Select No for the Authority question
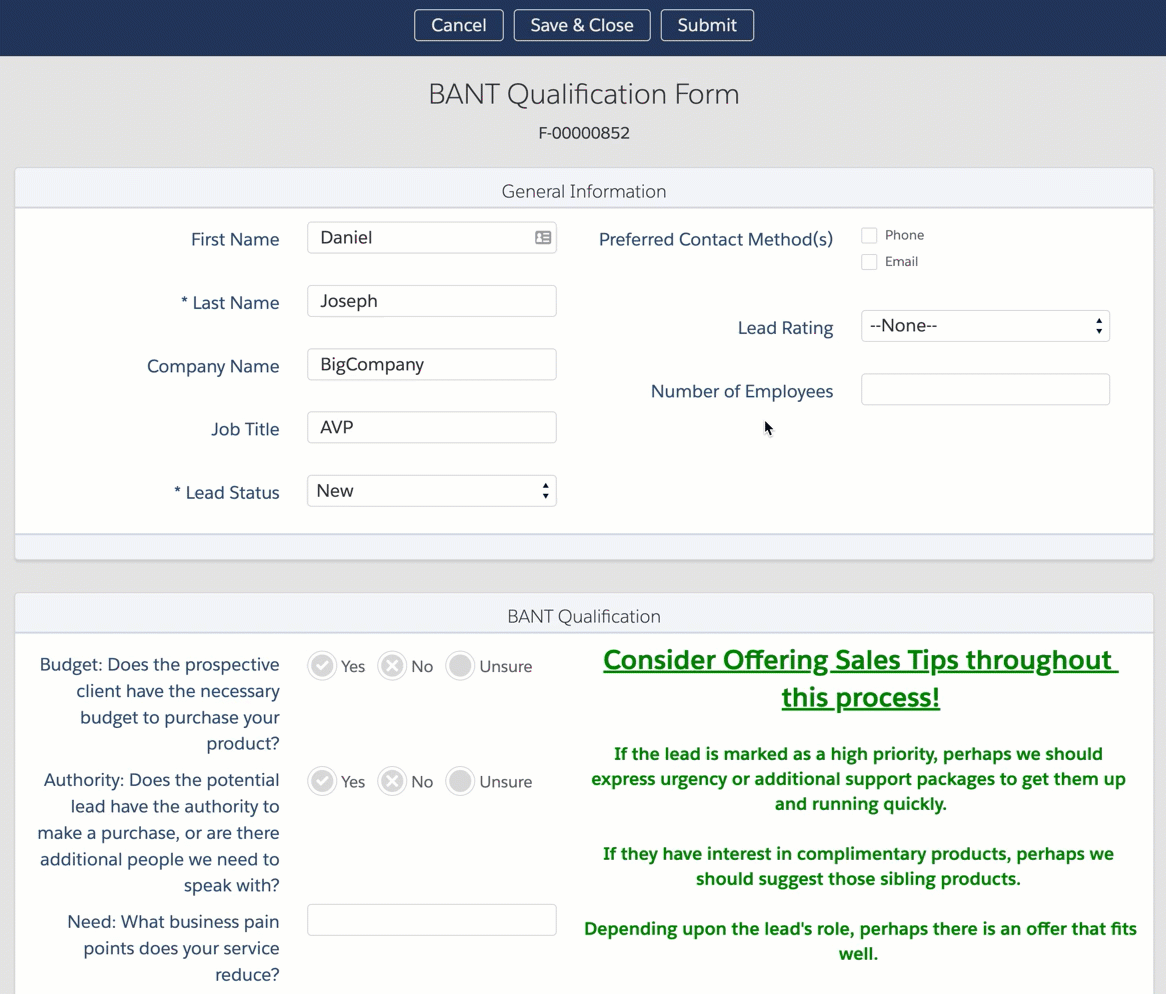 pyautogui.click(x=392, y=781)
